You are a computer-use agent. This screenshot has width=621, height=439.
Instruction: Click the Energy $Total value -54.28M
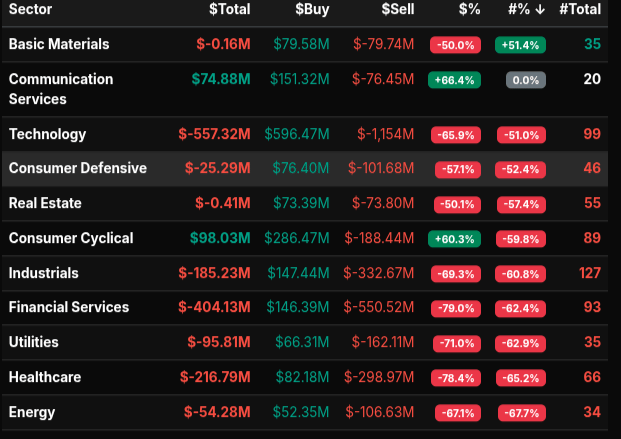[x=217, y=412]
